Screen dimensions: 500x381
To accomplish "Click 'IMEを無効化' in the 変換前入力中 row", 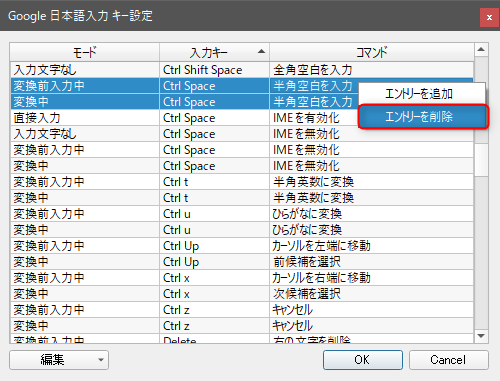I will click(371, 150).
